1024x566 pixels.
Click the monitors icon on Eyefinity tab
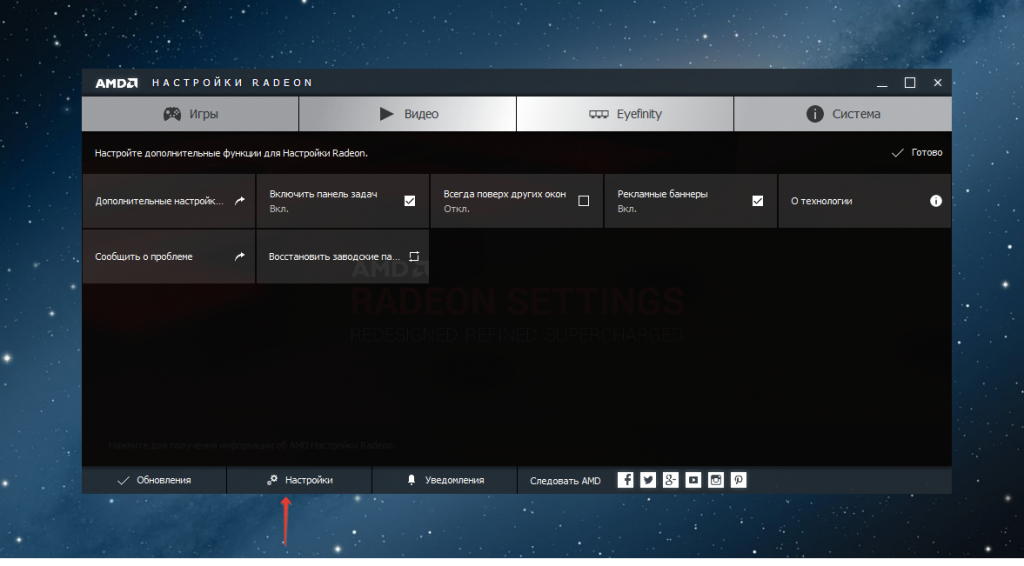[x=599, y=114]
